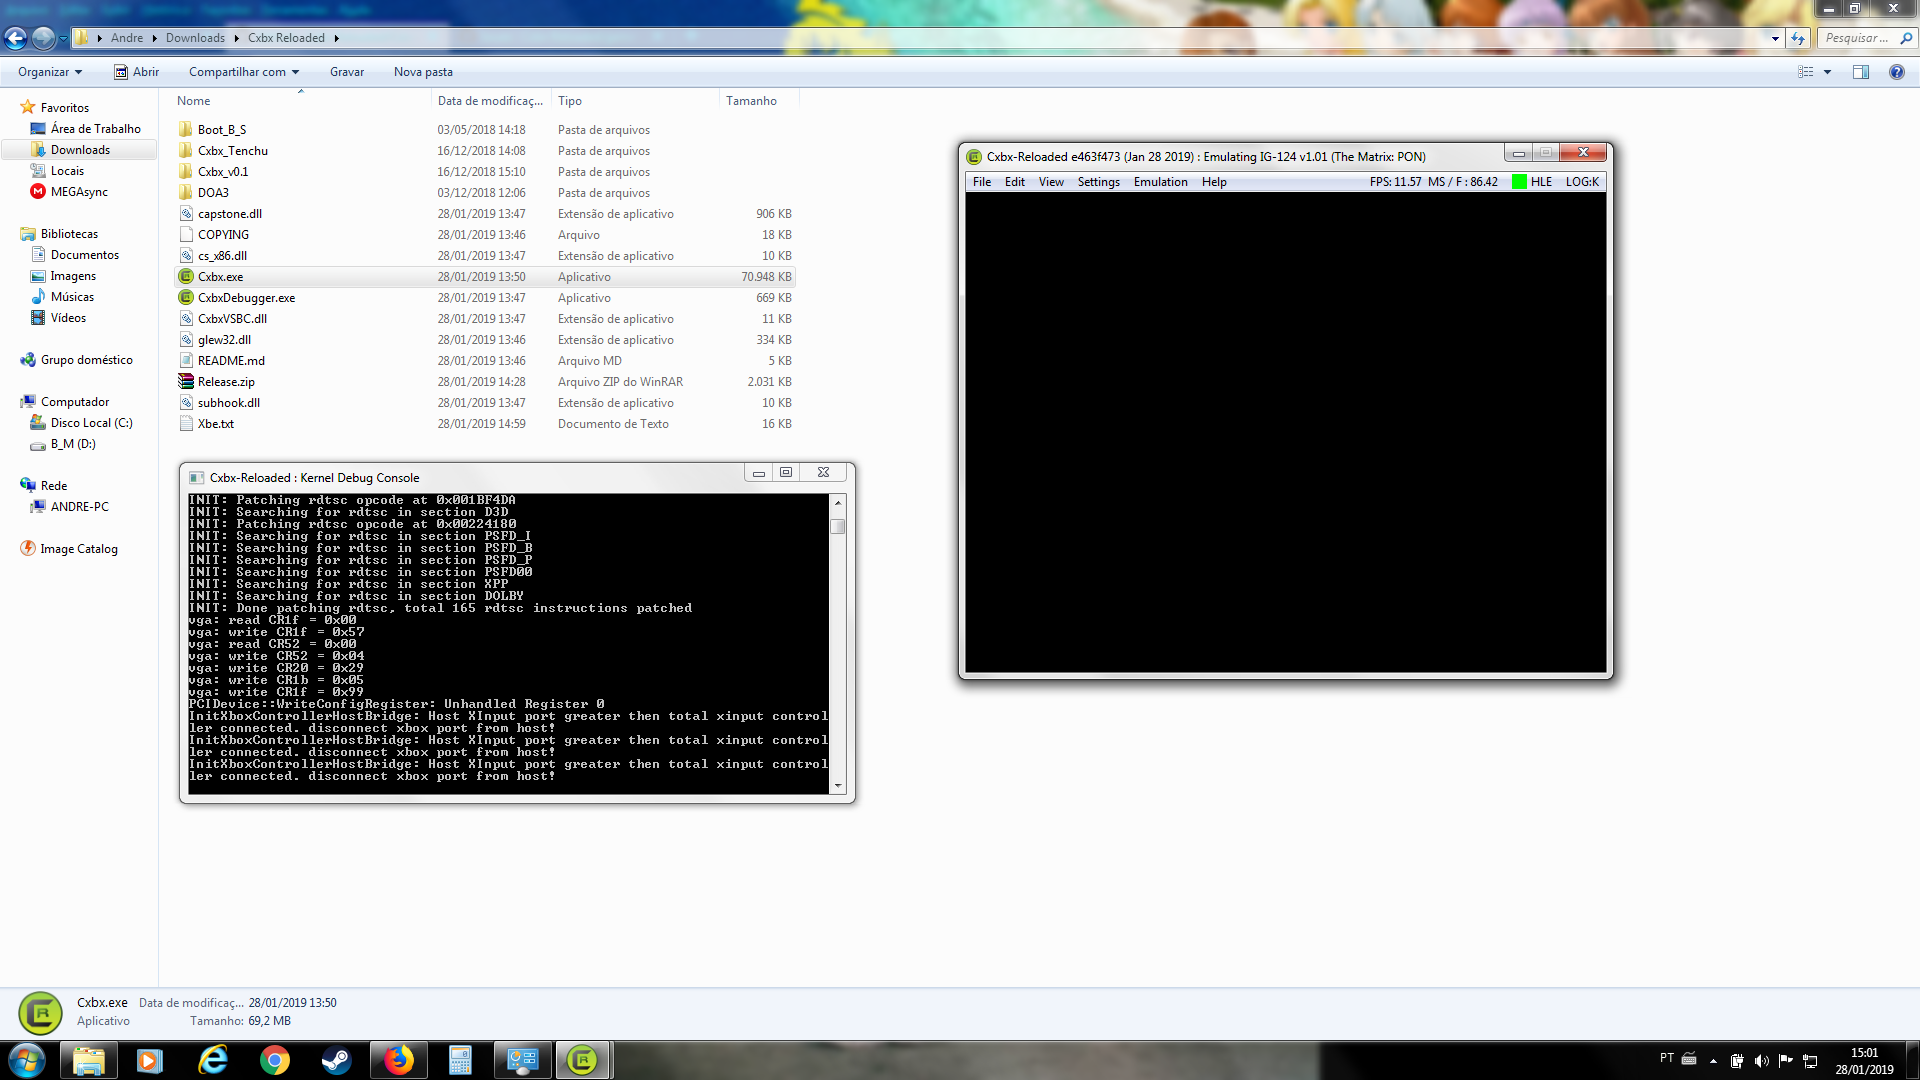The height and width of the screenshot is (1080, 1920).
Task: Click the README.md file icon
Action: click(186, 361)
